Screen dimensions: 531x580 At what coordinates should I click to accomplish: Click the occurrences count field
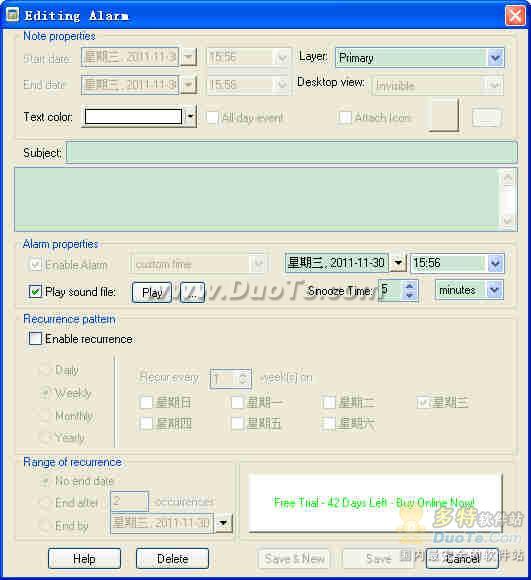pyautogui.click(x=130, y=501)
